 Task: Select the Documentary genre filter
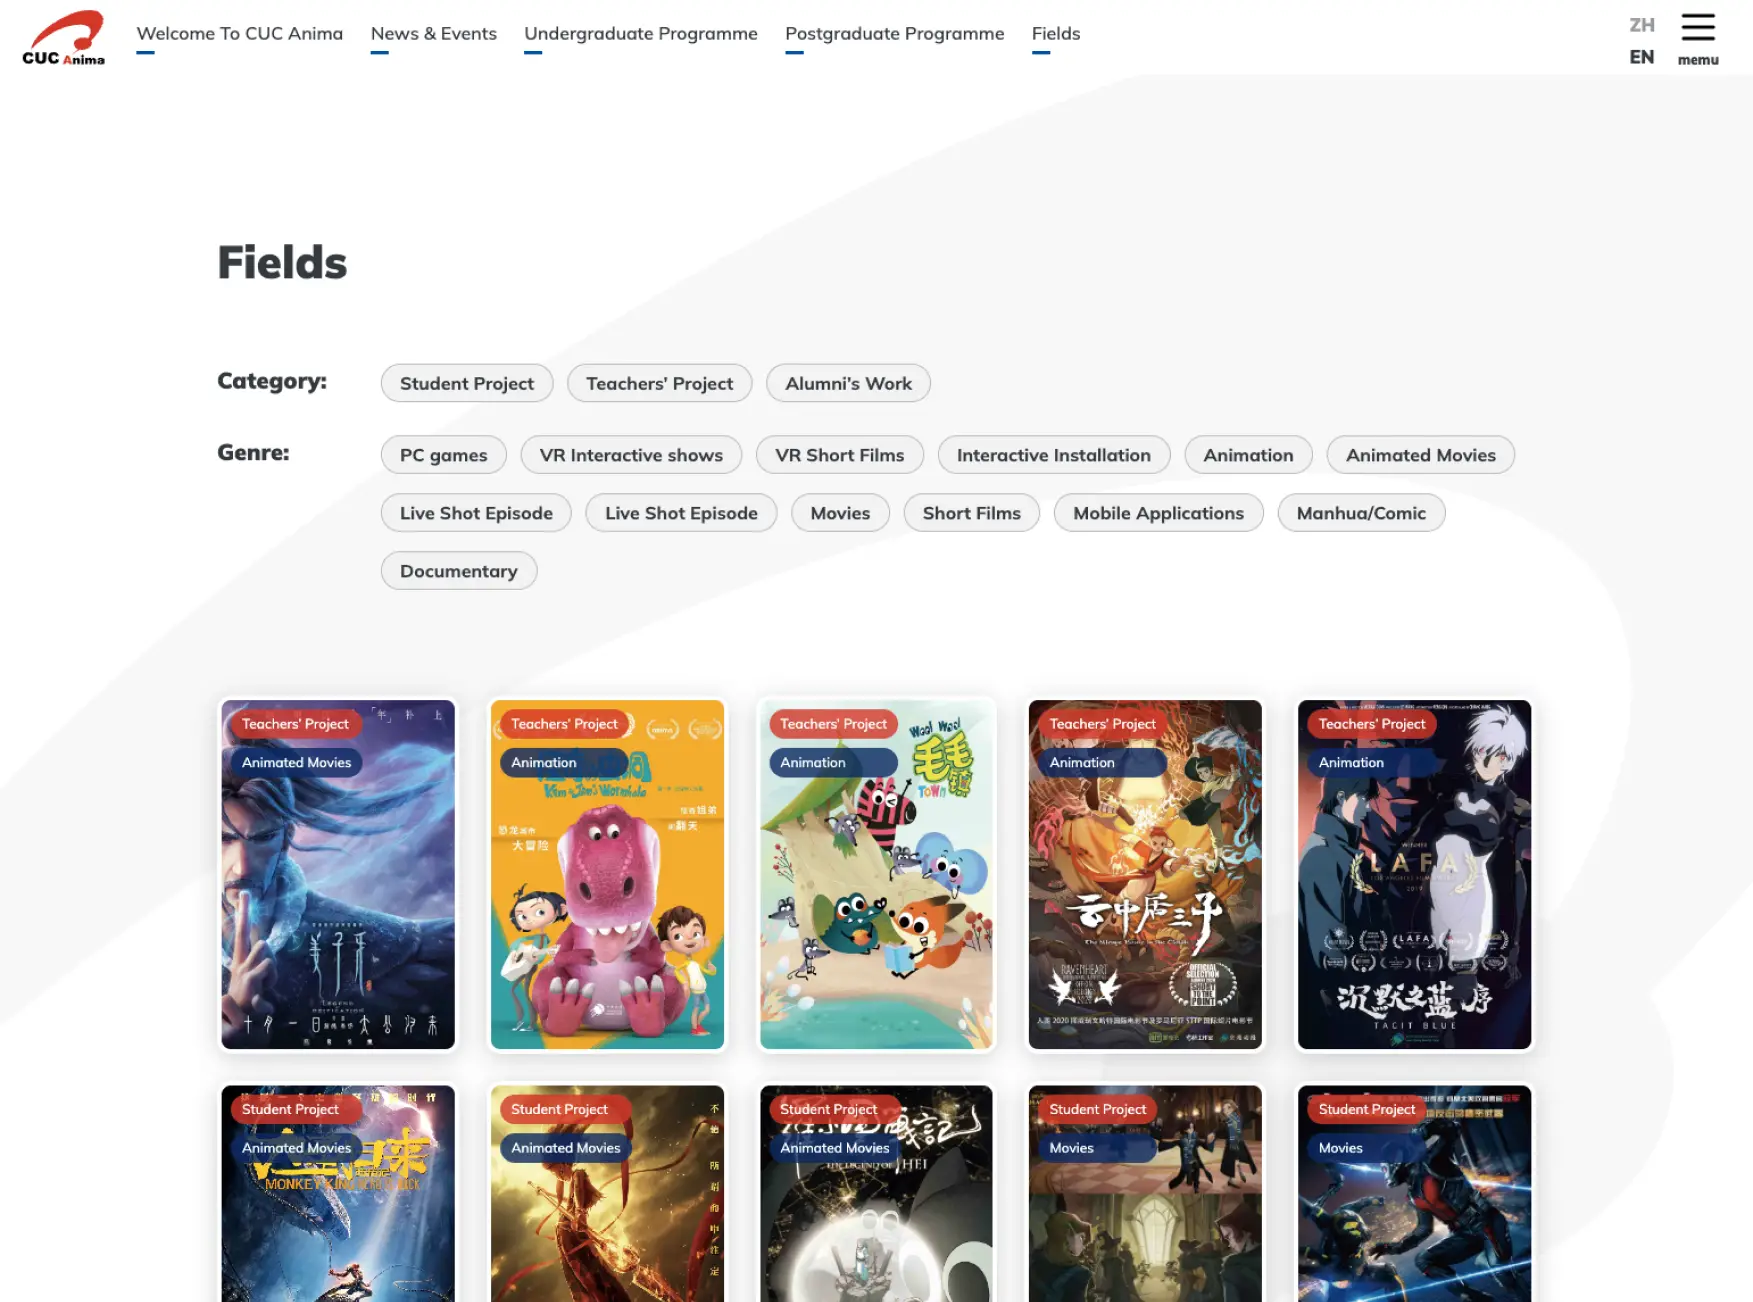coord(458,571)
